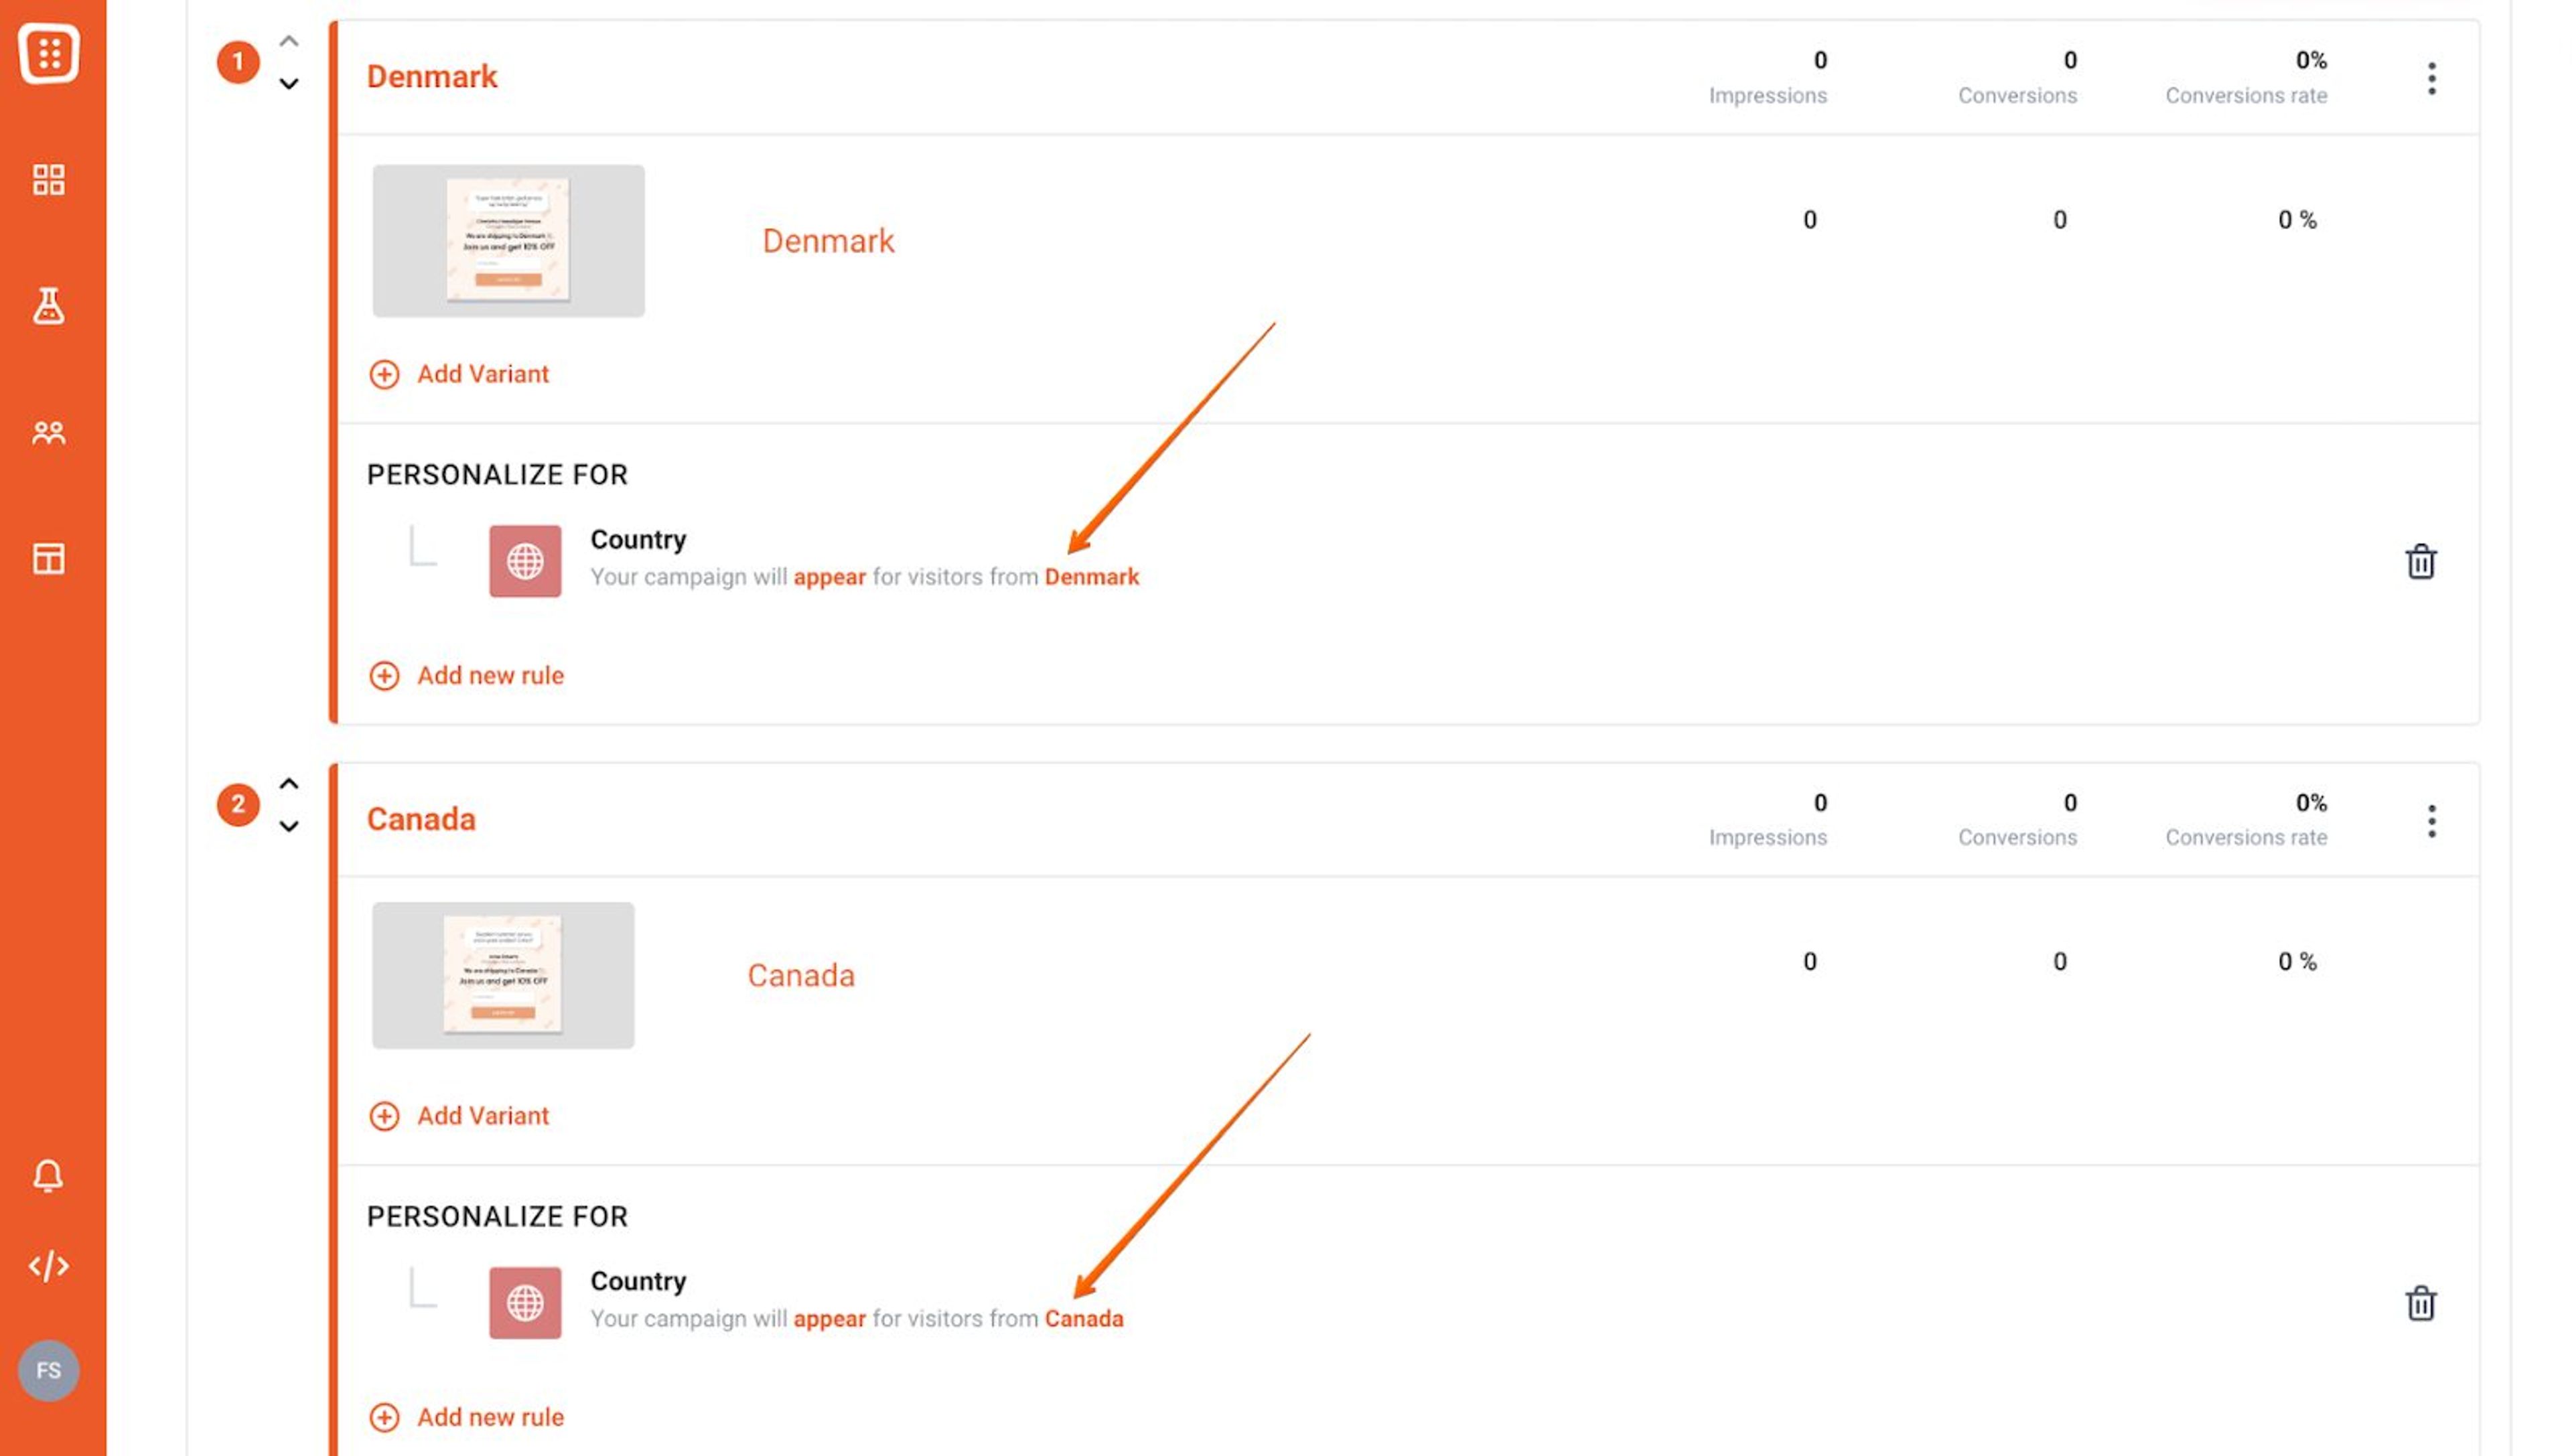Move Denmark down using the down chevron
Image resolution: width=2572 pixels, height=1456 pixels.
pyautogui.click(x=289, y=84)
